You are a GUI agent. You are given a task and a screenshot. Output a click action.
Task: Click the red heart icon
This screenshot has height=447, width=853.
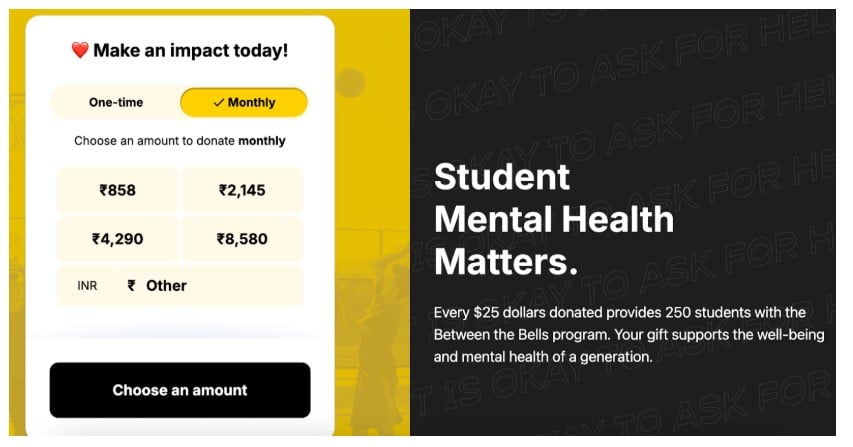80,50
